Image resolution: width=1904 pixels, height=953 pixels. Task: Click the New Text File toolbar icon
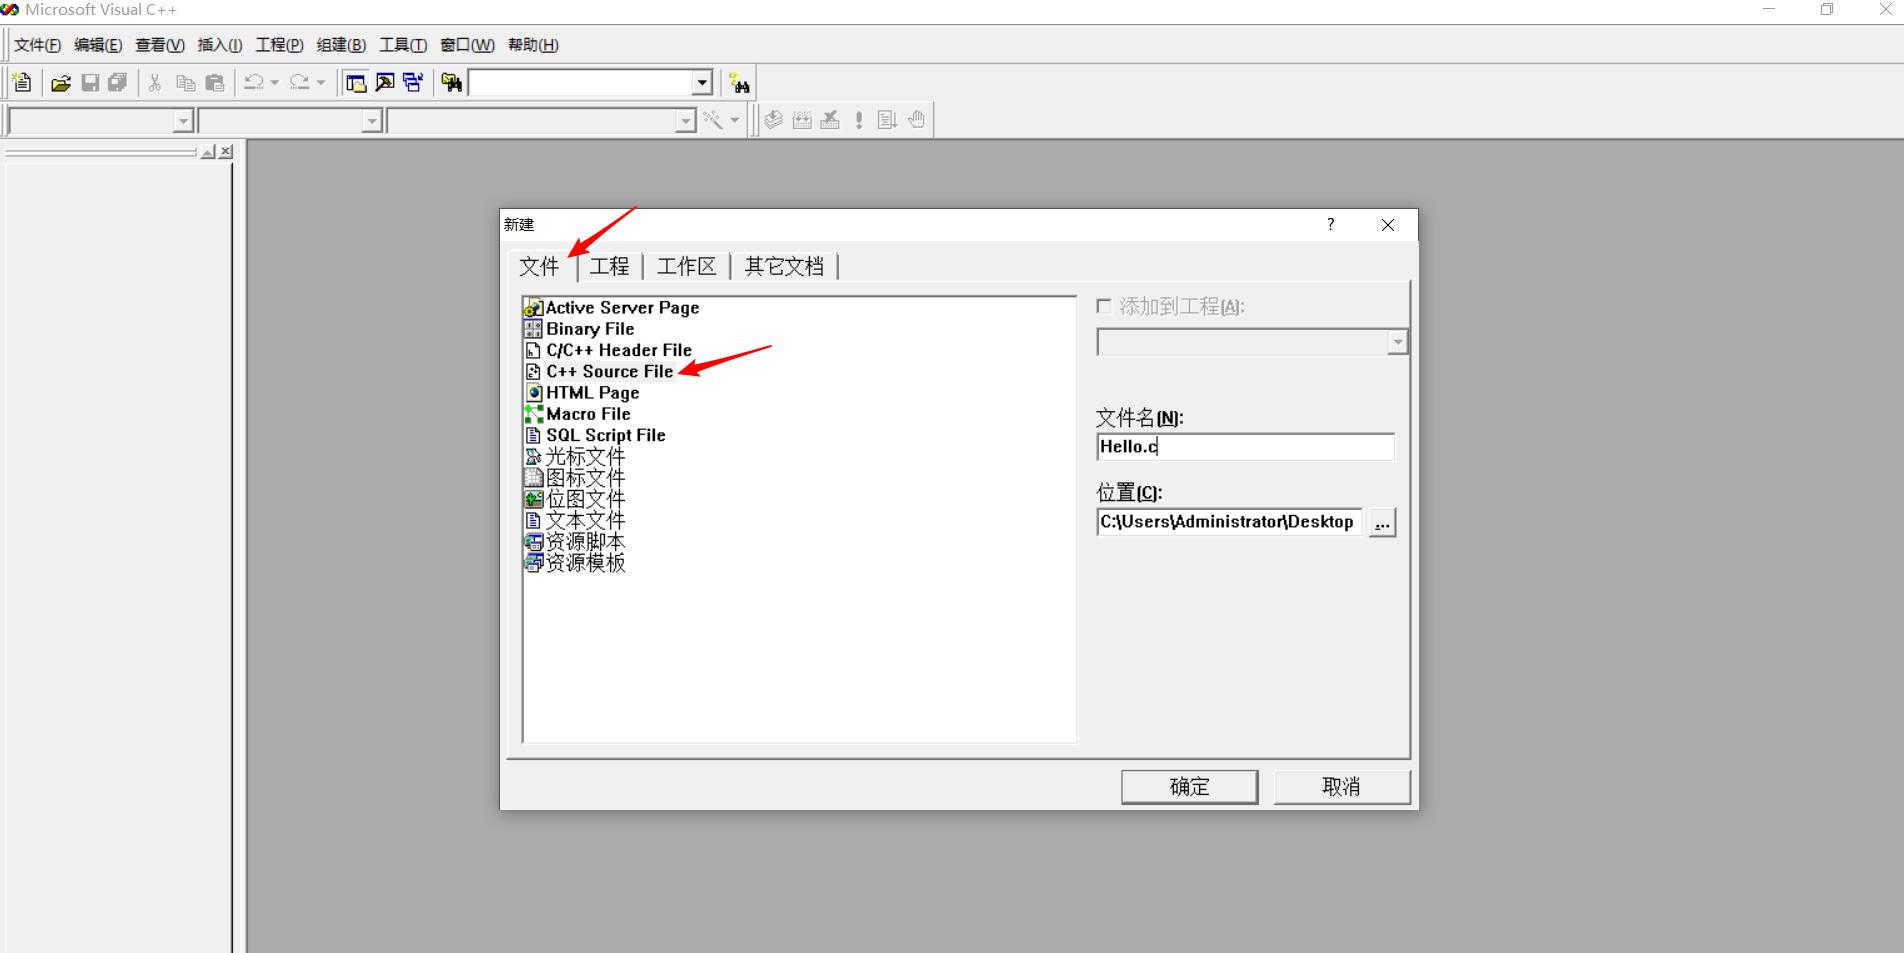(21, 82)
